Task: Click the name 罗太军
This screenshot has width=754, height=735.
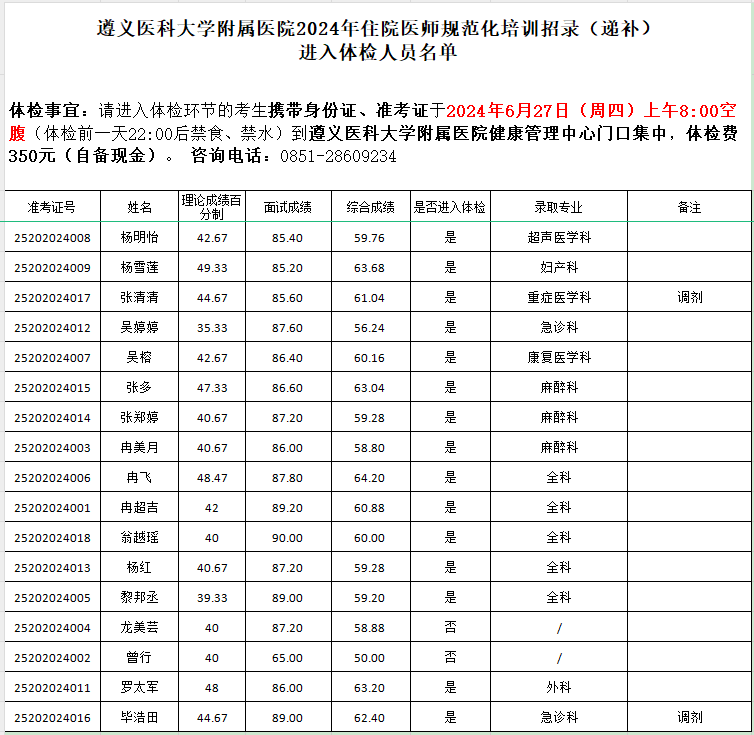Action: [x=139, y=687]
